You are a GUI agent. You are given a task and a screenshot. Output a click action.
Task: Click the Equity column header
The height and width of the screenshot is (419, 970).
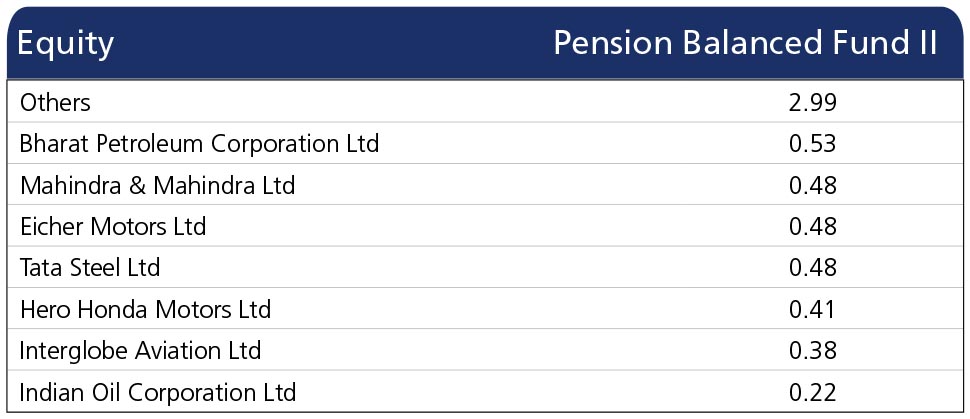[66, 45]
